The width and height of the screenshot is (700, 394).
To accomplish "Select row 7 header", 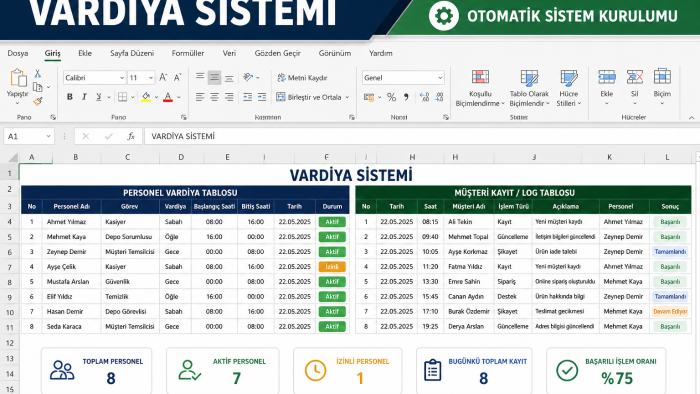I will 9,267.
